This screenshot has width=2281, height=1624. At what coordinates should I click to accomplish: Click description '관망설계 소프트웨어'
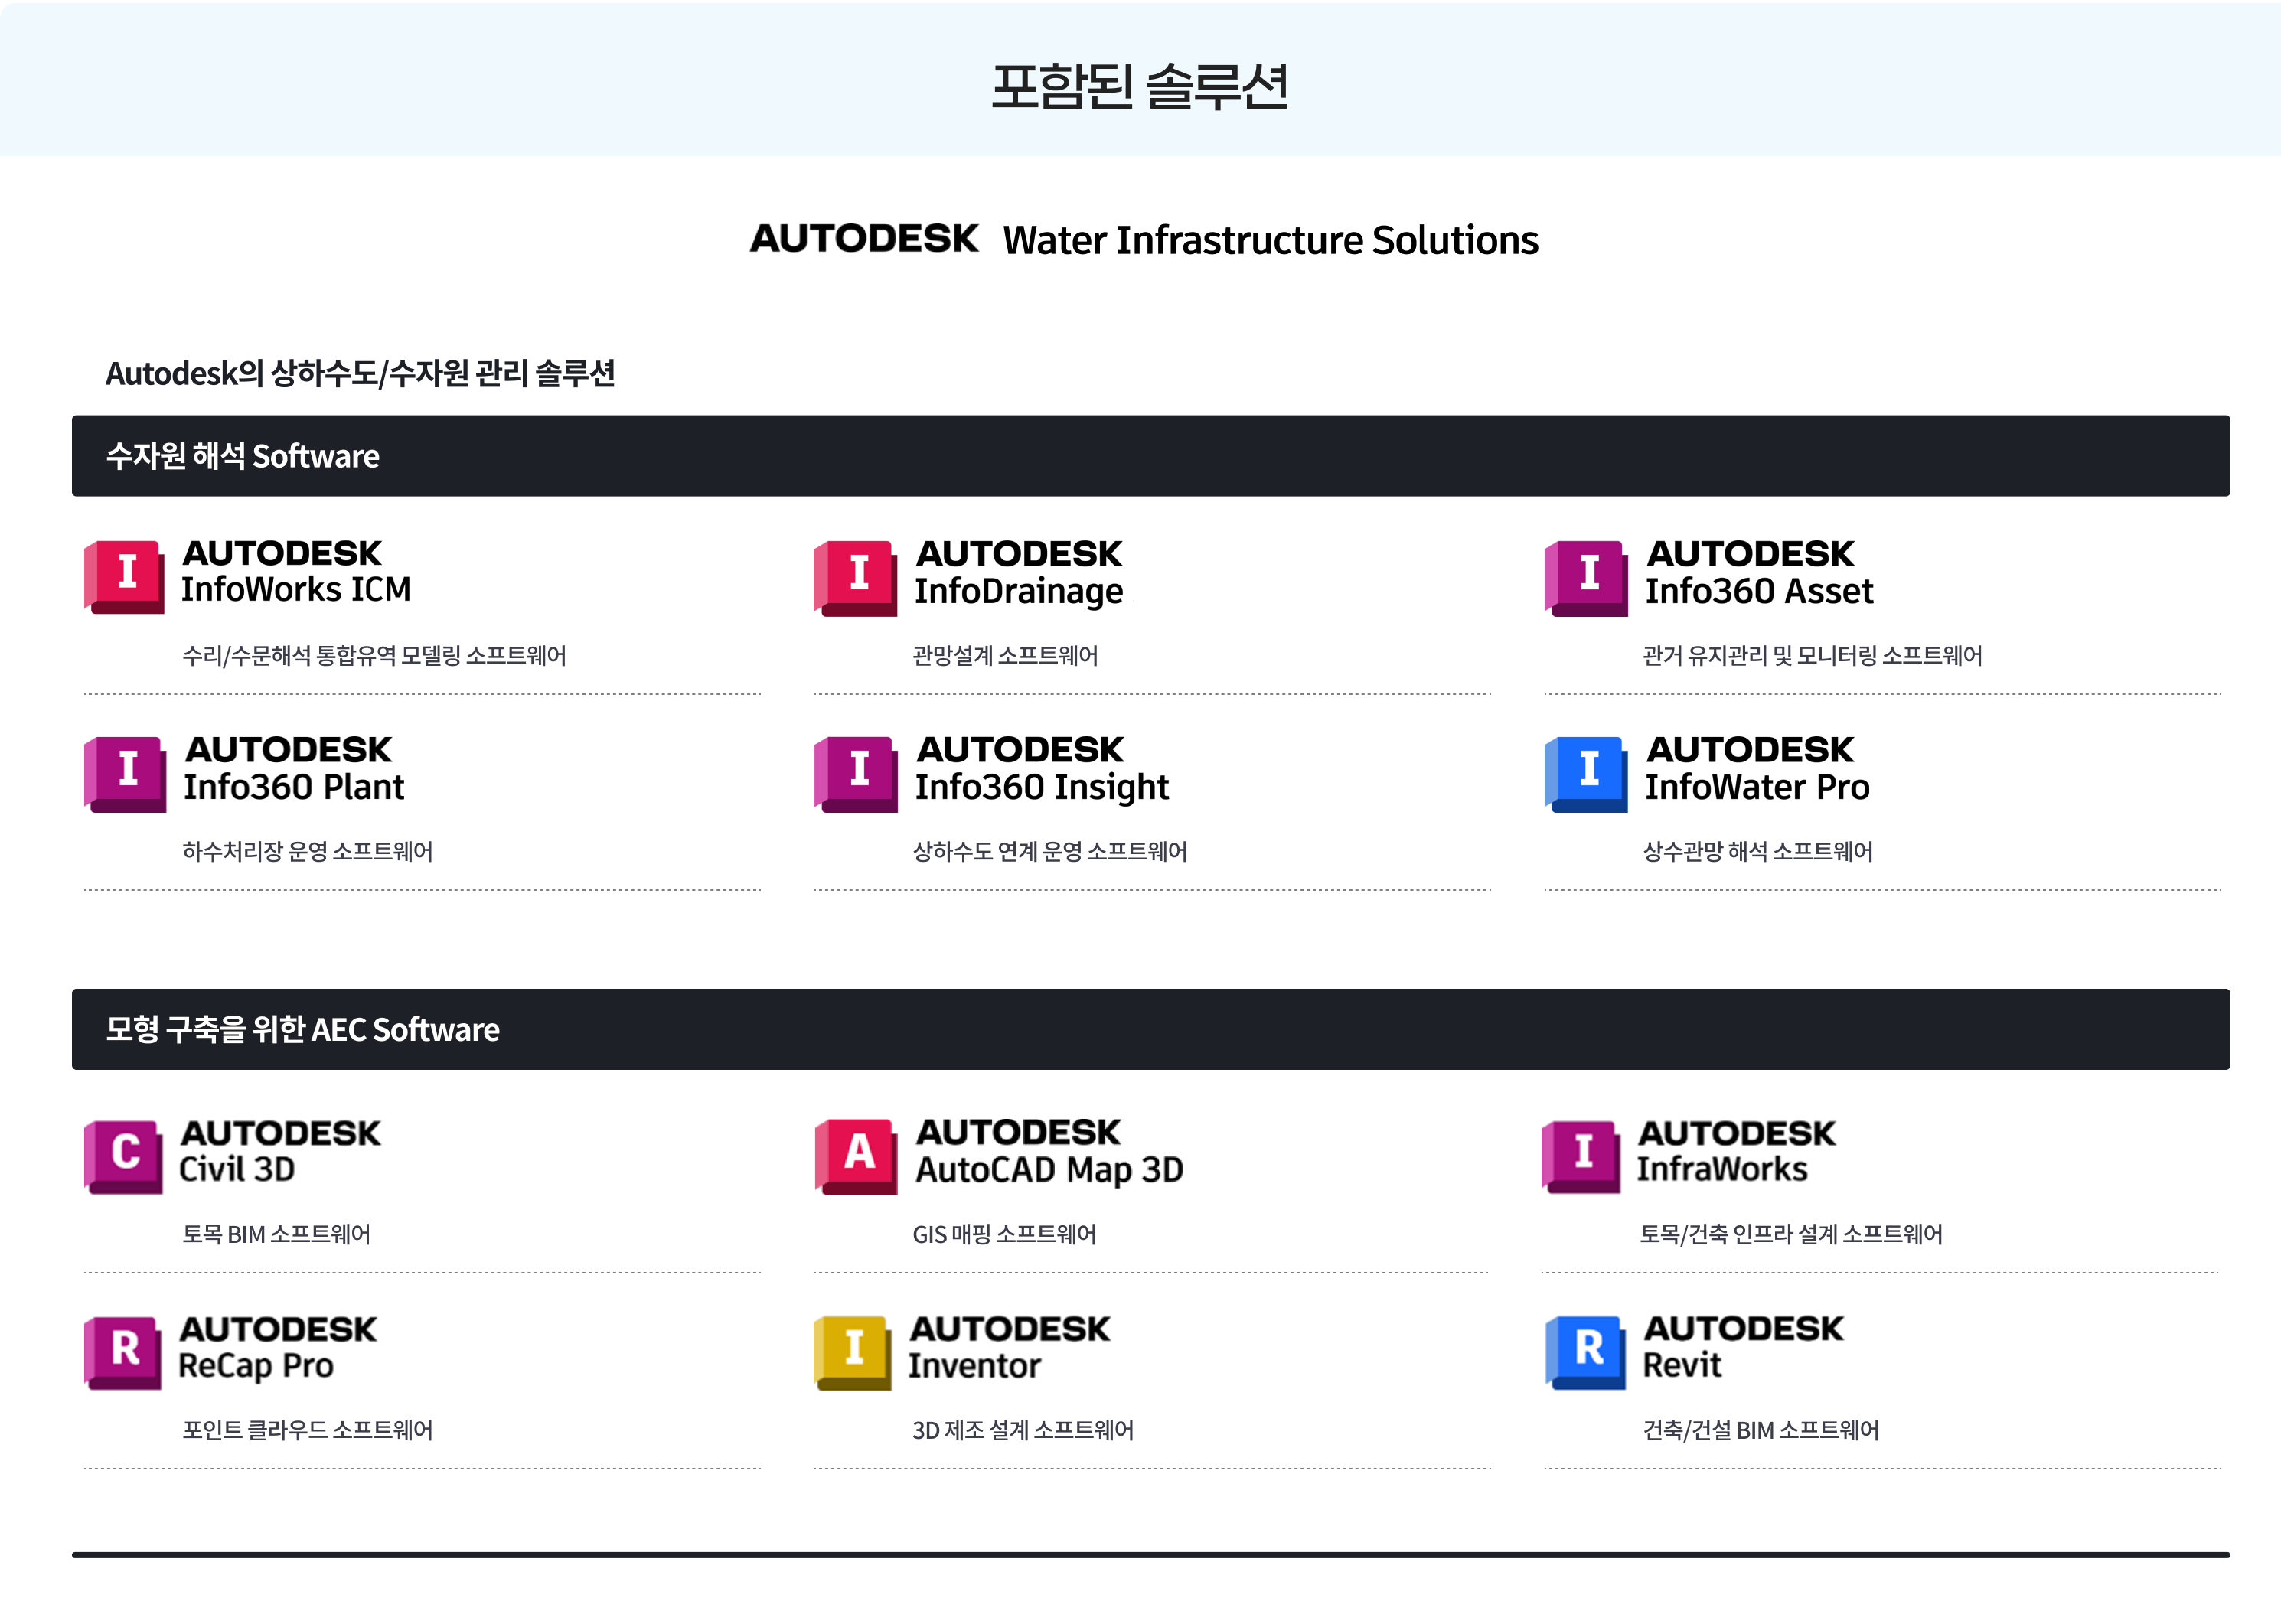1005,655
